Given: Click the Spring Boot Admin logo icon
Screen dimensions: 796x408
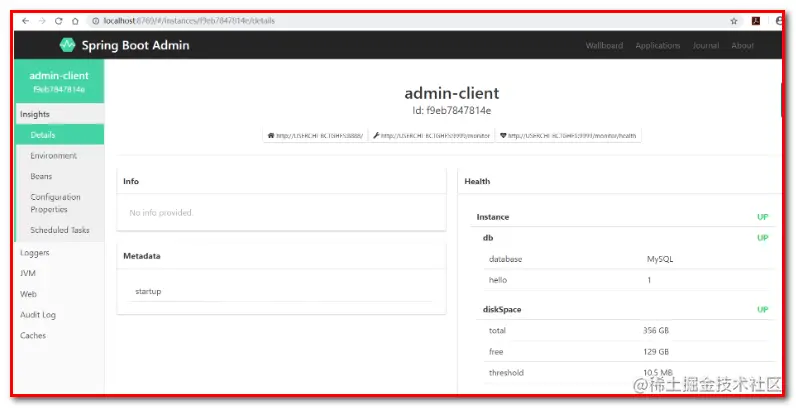Looking at the screenshot, I should click(x=67, y=45).
